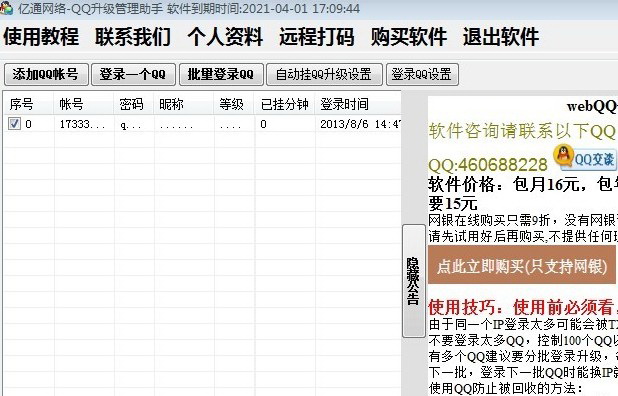The image size is (618, 396).
Task: Select 远程打码 in the menu bar
Action: 317,37
